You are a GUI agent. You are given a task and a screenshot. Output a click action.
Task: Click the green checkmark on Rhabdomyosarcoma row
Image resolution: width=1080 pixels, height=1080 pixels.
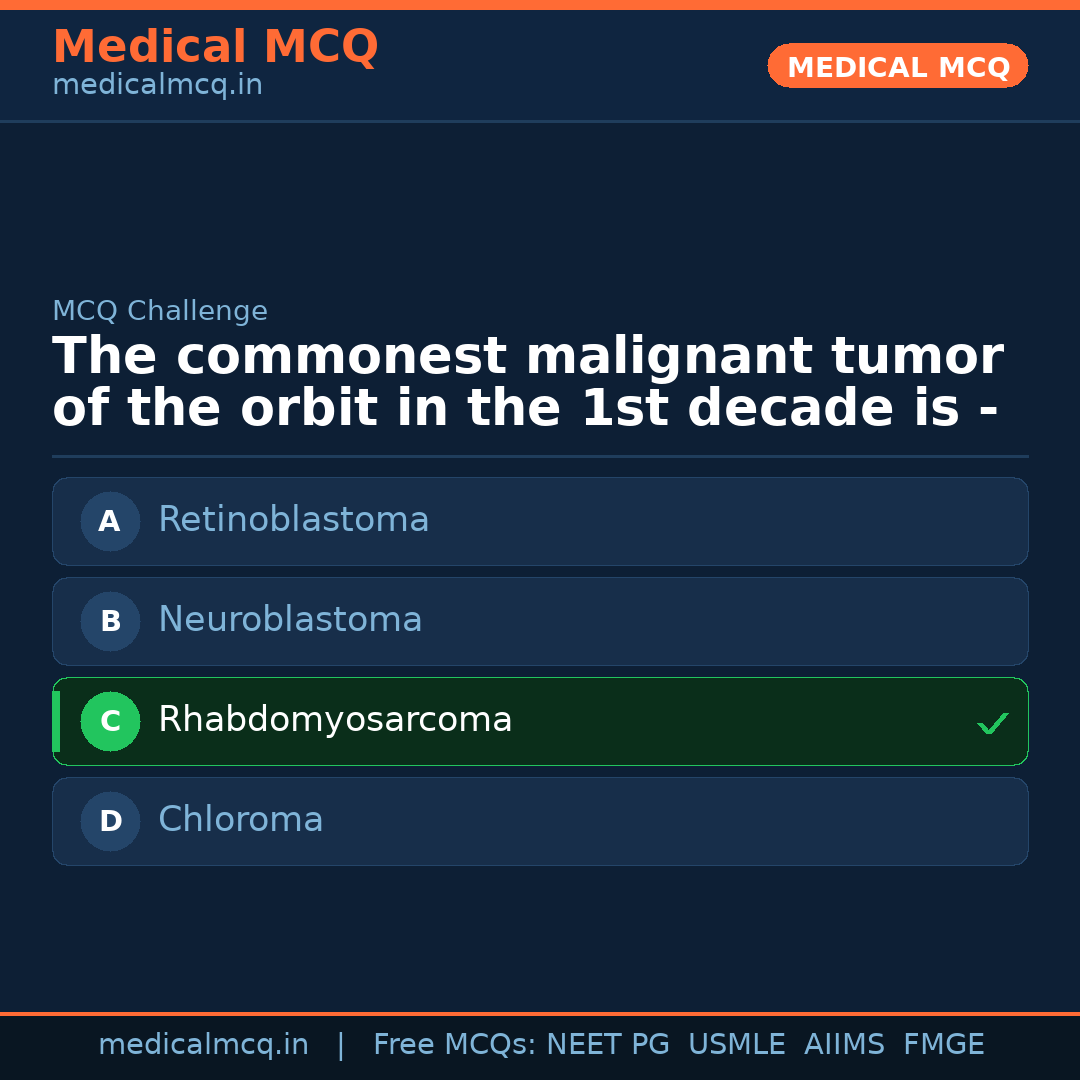[x=992, y=723]
